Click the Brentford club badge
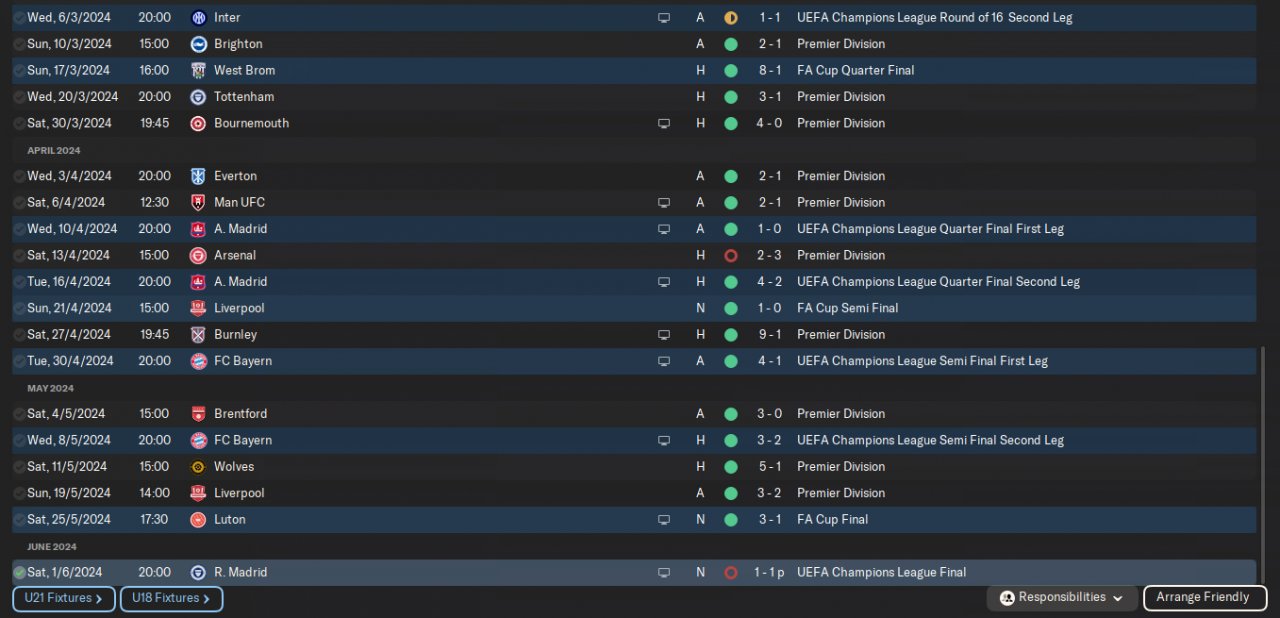1280x618 pixels. [x=198, y=414]
